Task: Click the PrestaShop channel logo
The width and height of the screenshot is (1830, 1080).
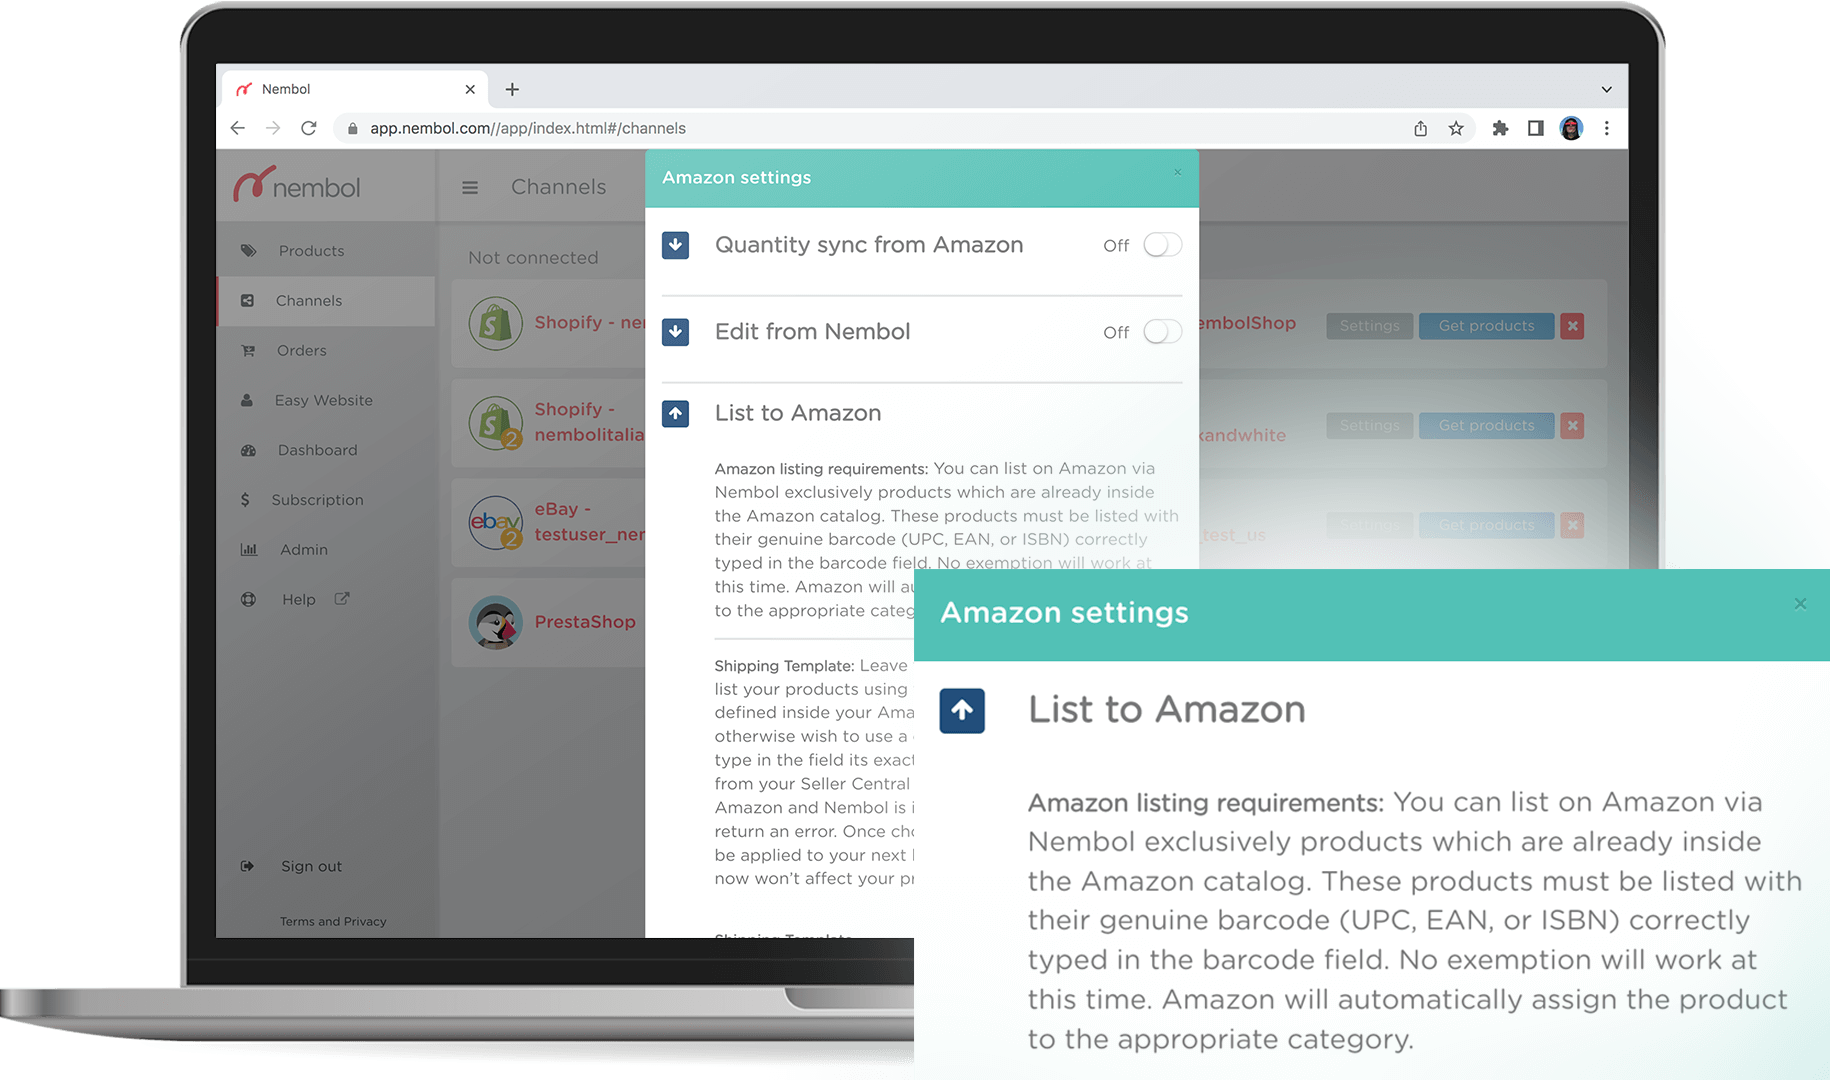Action: pyautogui.click(x=496, y=622)
